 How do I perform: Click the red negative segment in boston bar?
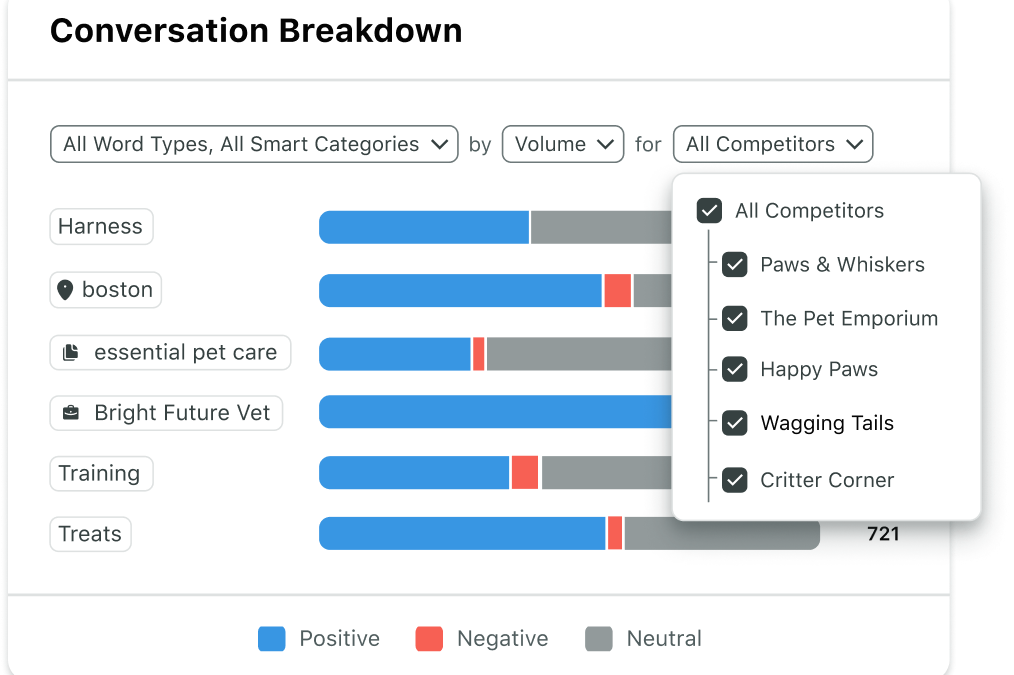tap(618, 291)
